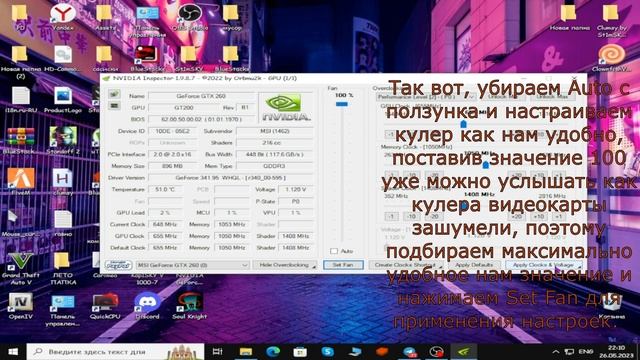Select the StImSKY folder on the desktop
Image resolution: width=640 pixels, height=360 pixels.
coord(189,58)
